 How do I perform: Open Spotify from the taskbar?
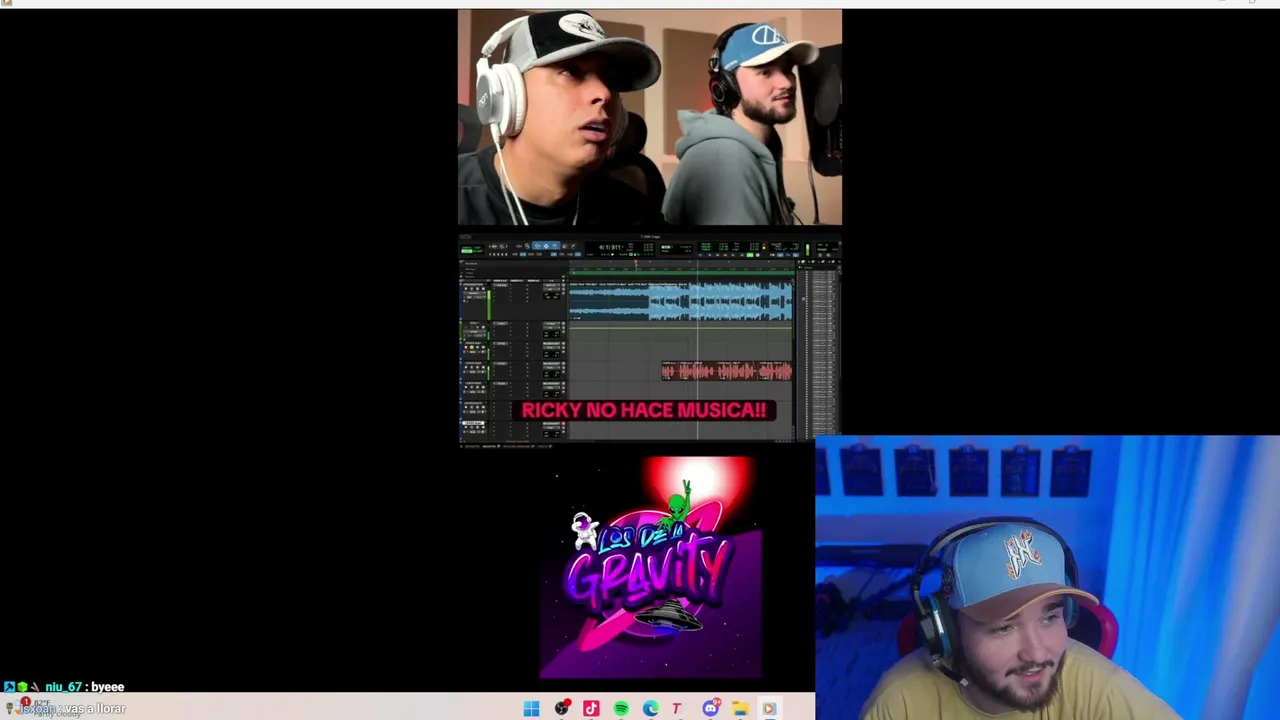pos(621,709)
